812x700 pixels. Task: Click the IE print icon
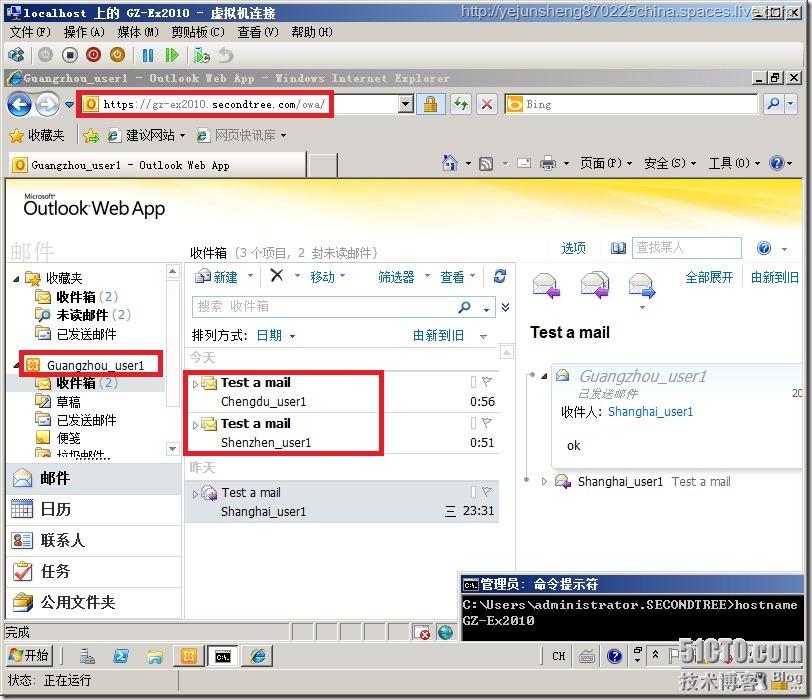click(x=548, y=164)
